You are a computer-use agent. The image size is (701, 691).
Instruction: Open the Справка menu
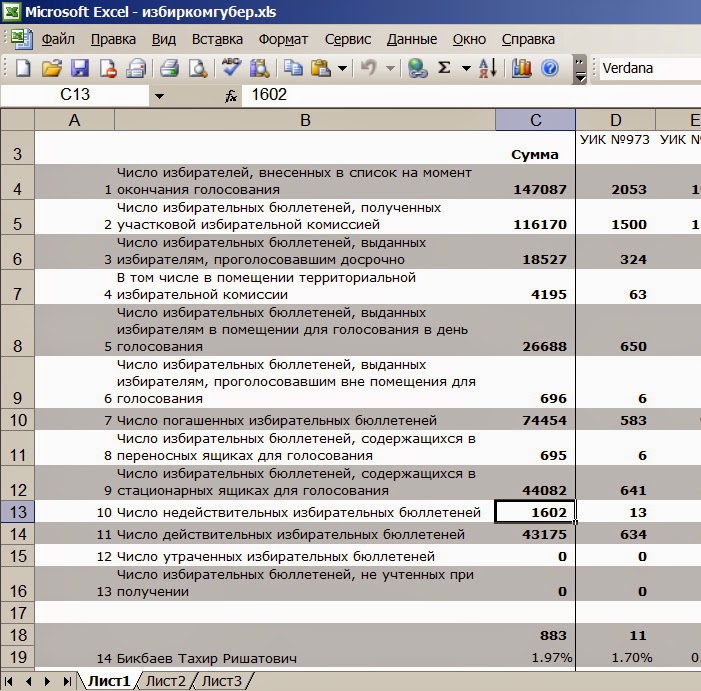tap(528, 39)
